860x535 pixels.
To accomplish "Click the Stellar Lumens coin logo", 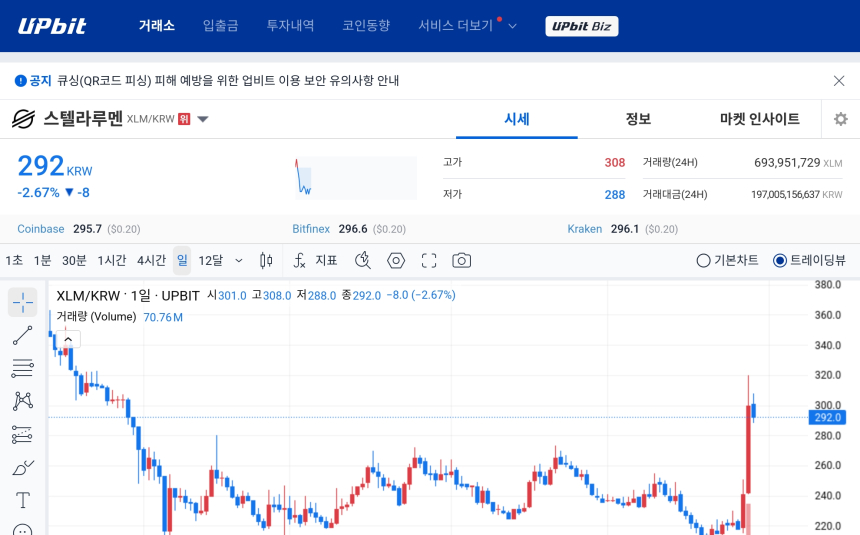I will click(24, 119).
